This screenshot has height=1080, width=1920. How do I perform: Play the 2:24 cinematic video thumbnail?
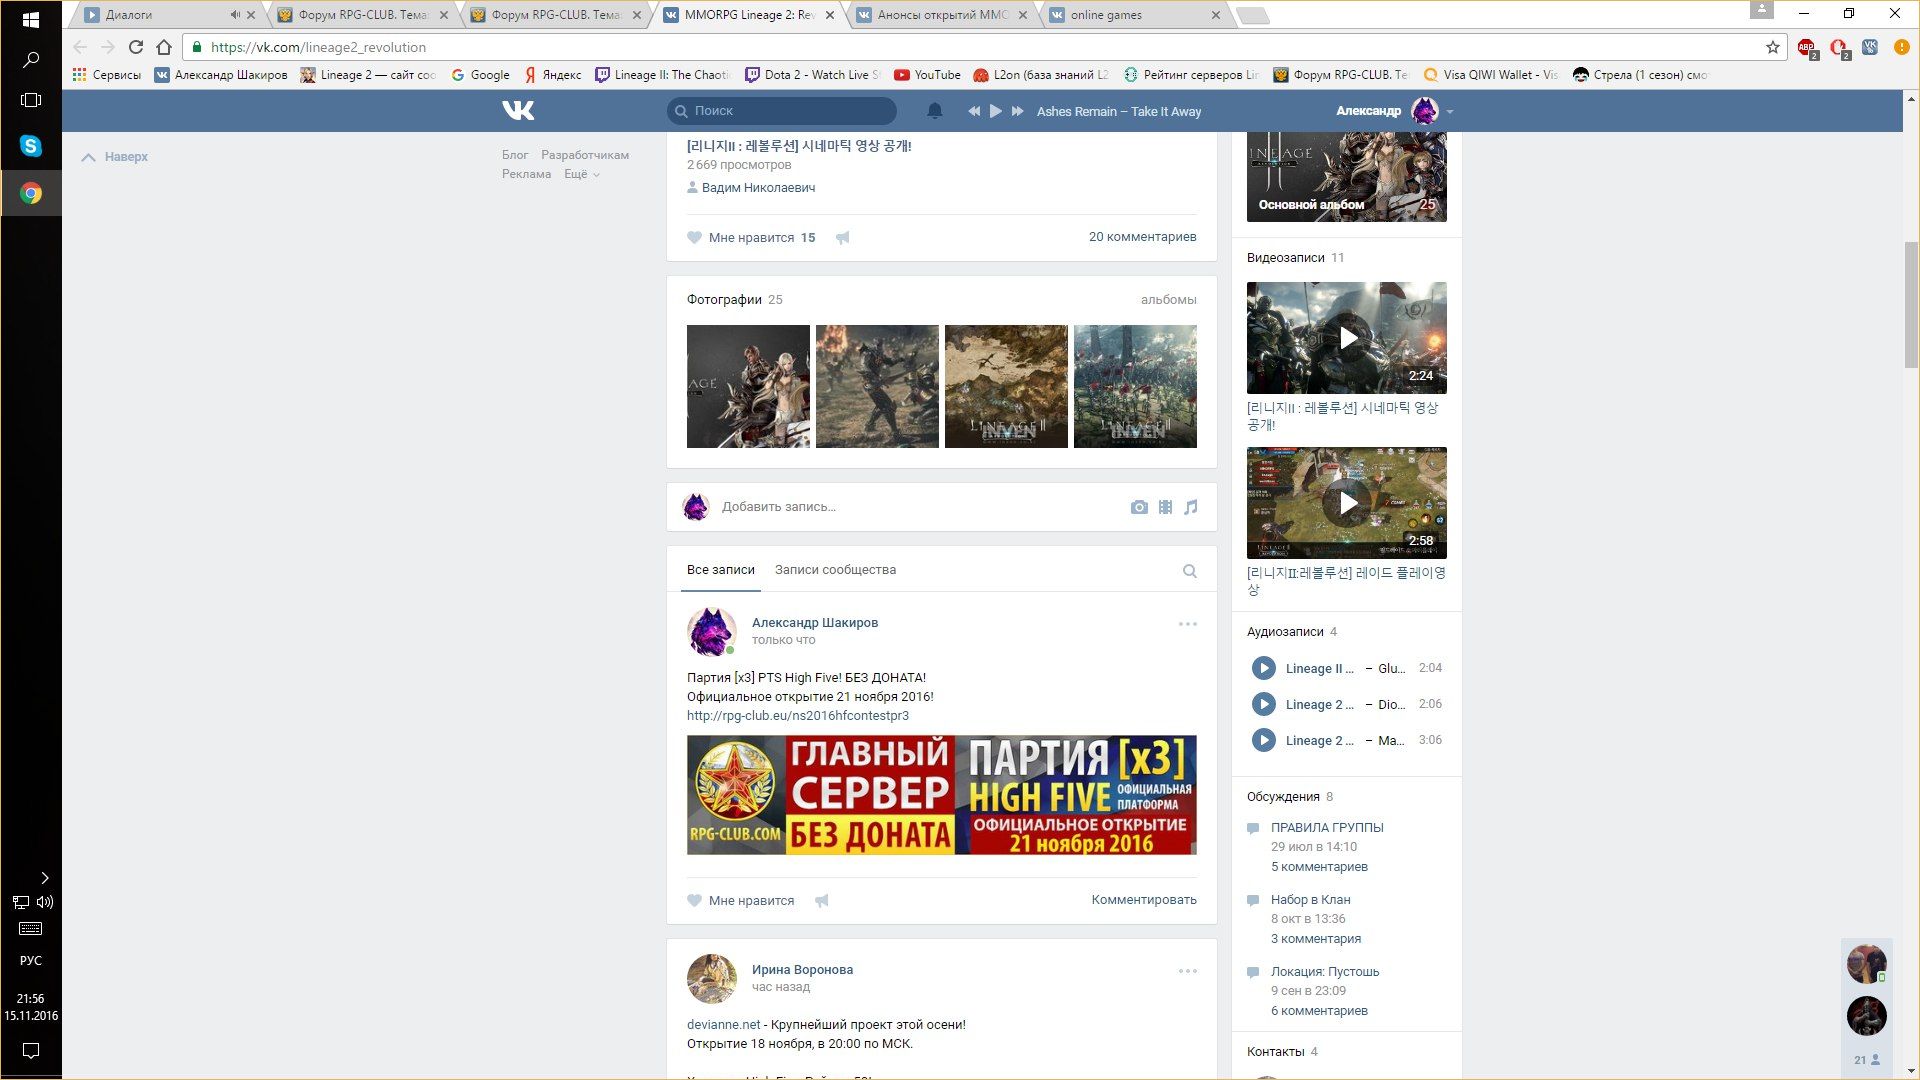tap(1346, 338)
